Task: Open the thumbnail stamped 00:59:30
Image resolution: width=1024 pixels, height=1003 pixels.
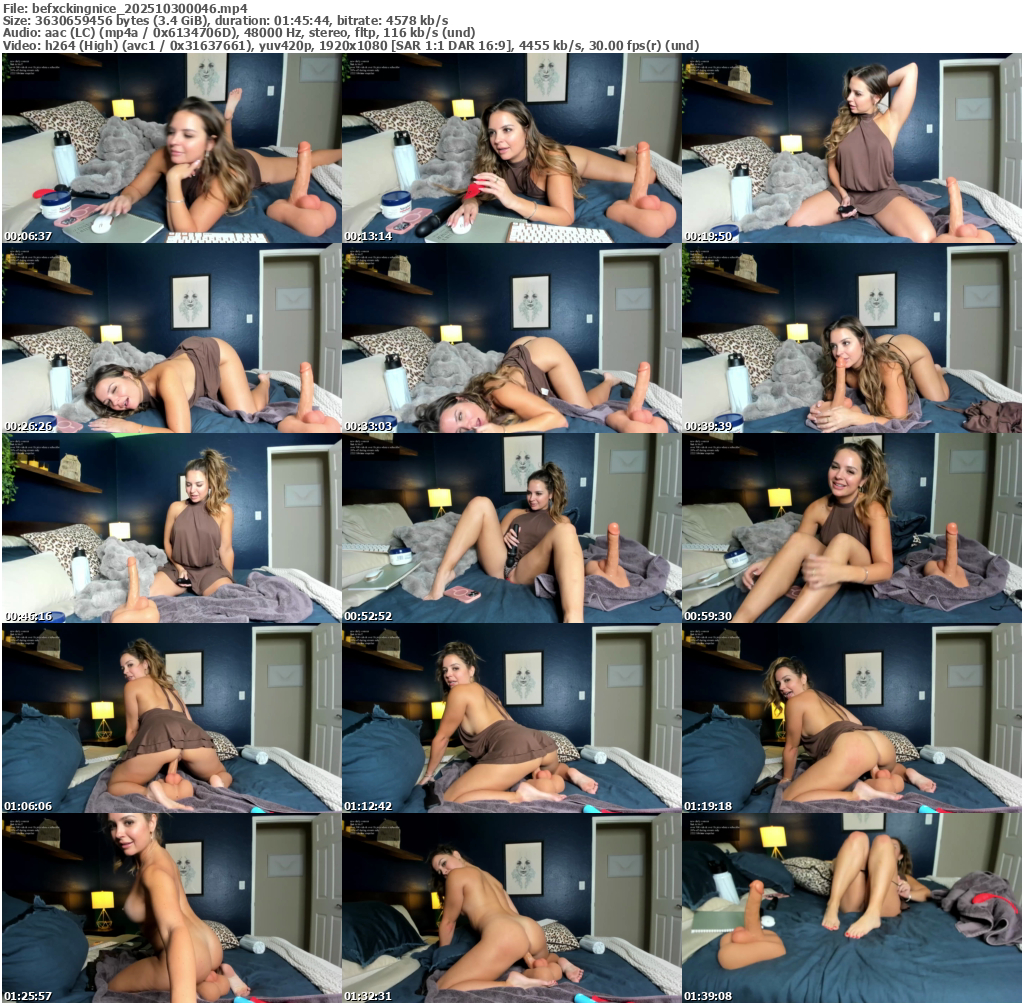Action: (852, 528)
